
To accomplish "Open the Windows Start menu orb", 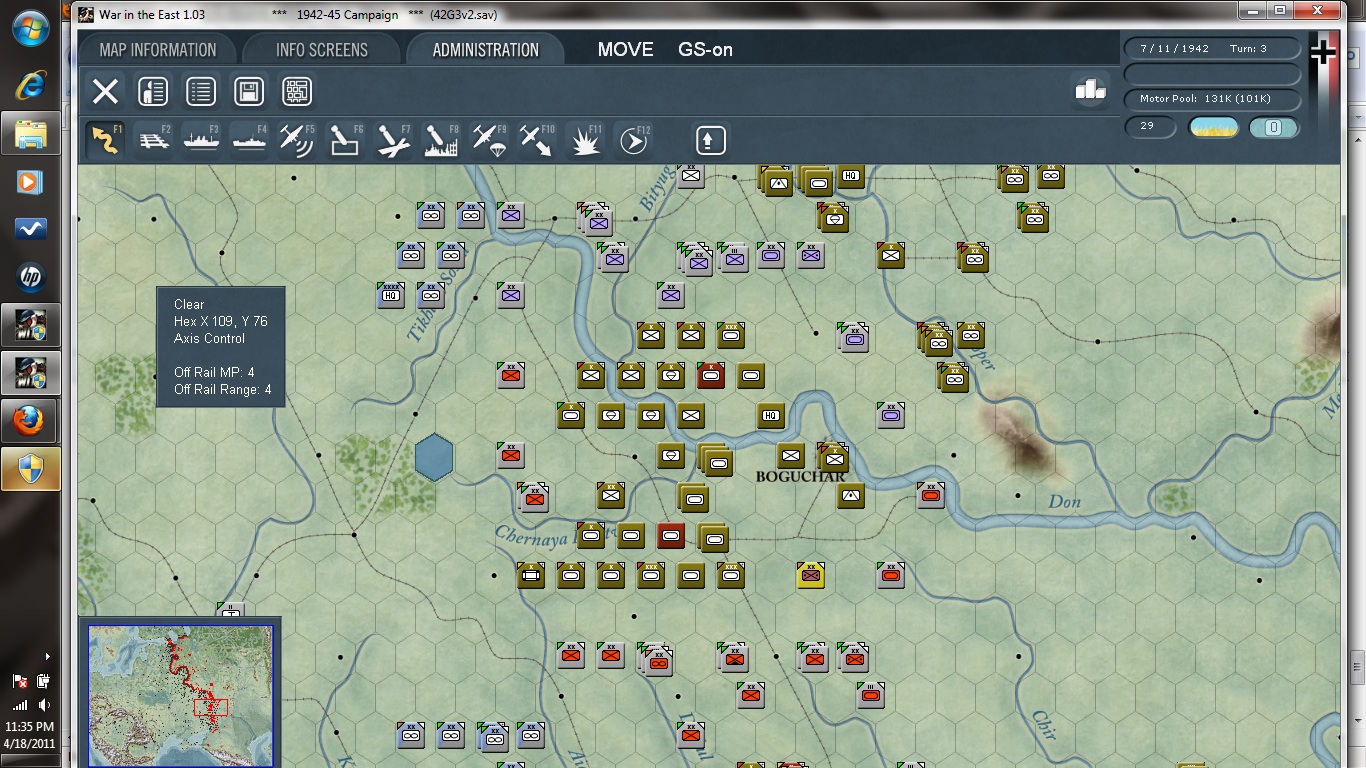I will coord(31,29).
